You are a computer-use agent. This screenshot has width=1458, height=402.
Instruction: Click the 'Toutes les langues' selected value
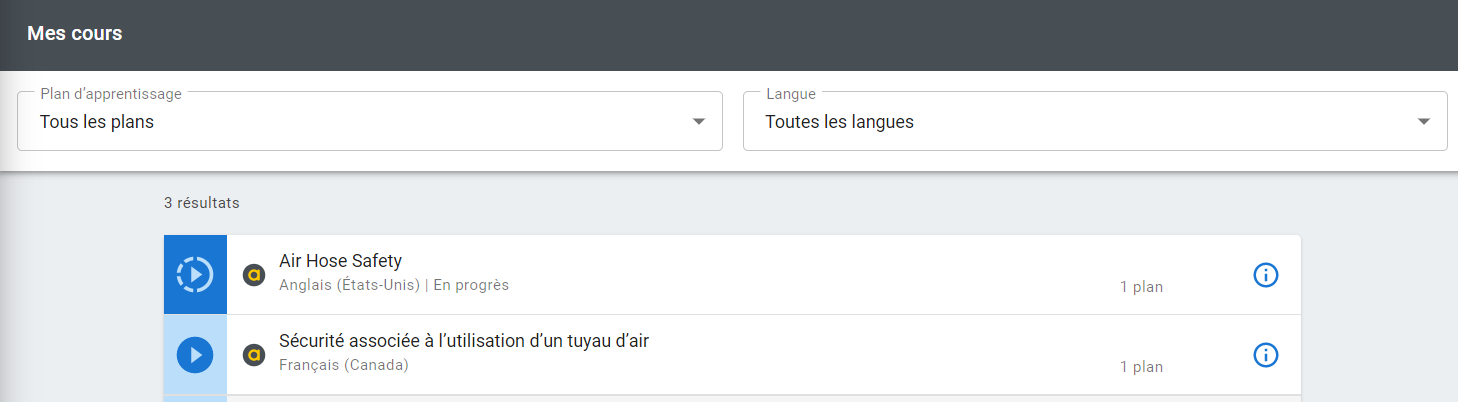pyautogui.click(x=839, y=122)
